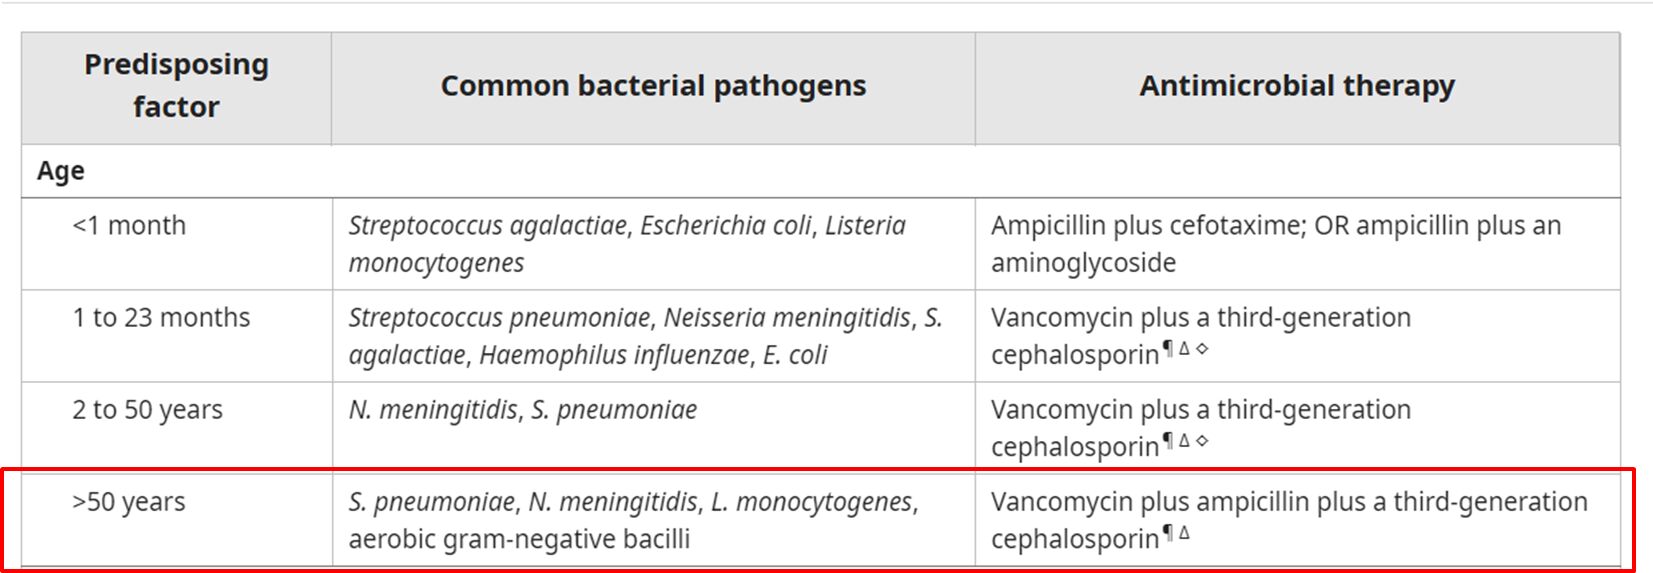
Task: Open diamond footnote in 2 to 50 years row
Action: (1202, 441)
